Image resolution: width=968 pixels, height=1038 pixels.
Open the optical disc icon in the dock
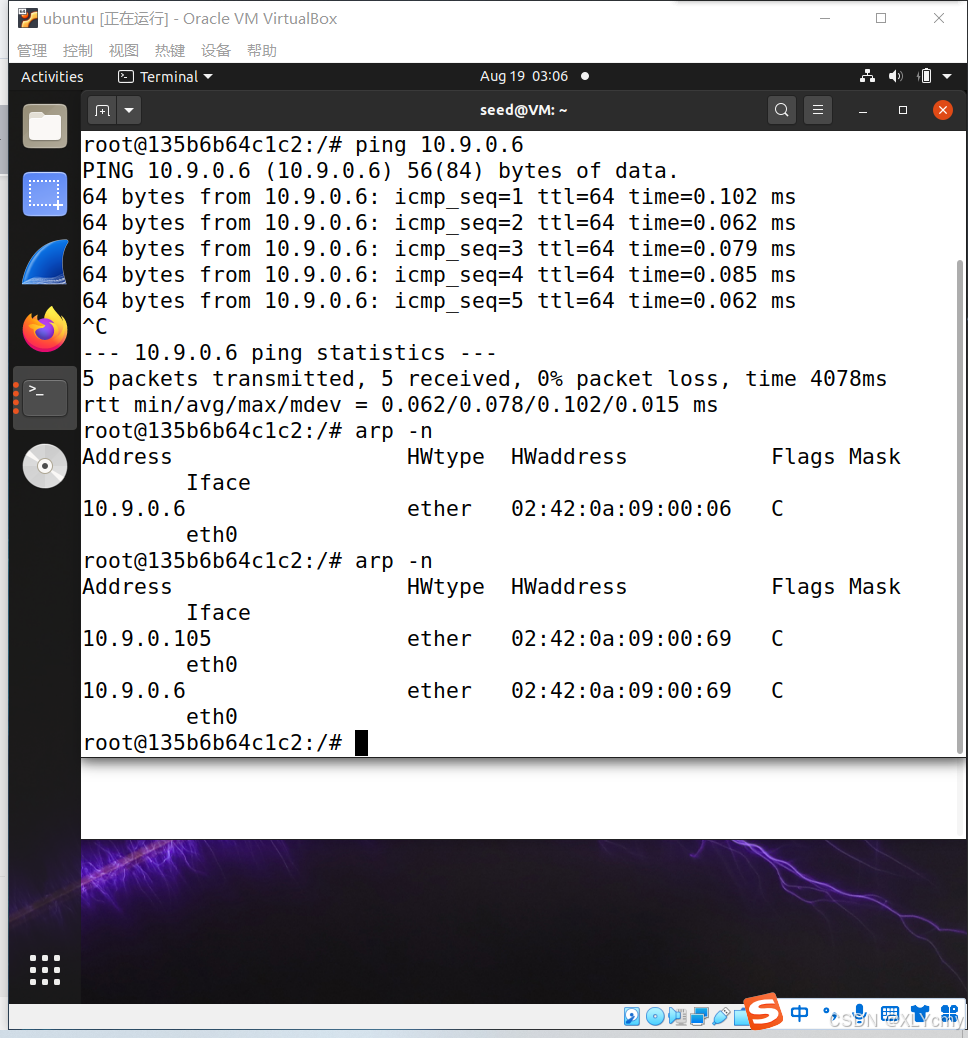pos(45,466)
